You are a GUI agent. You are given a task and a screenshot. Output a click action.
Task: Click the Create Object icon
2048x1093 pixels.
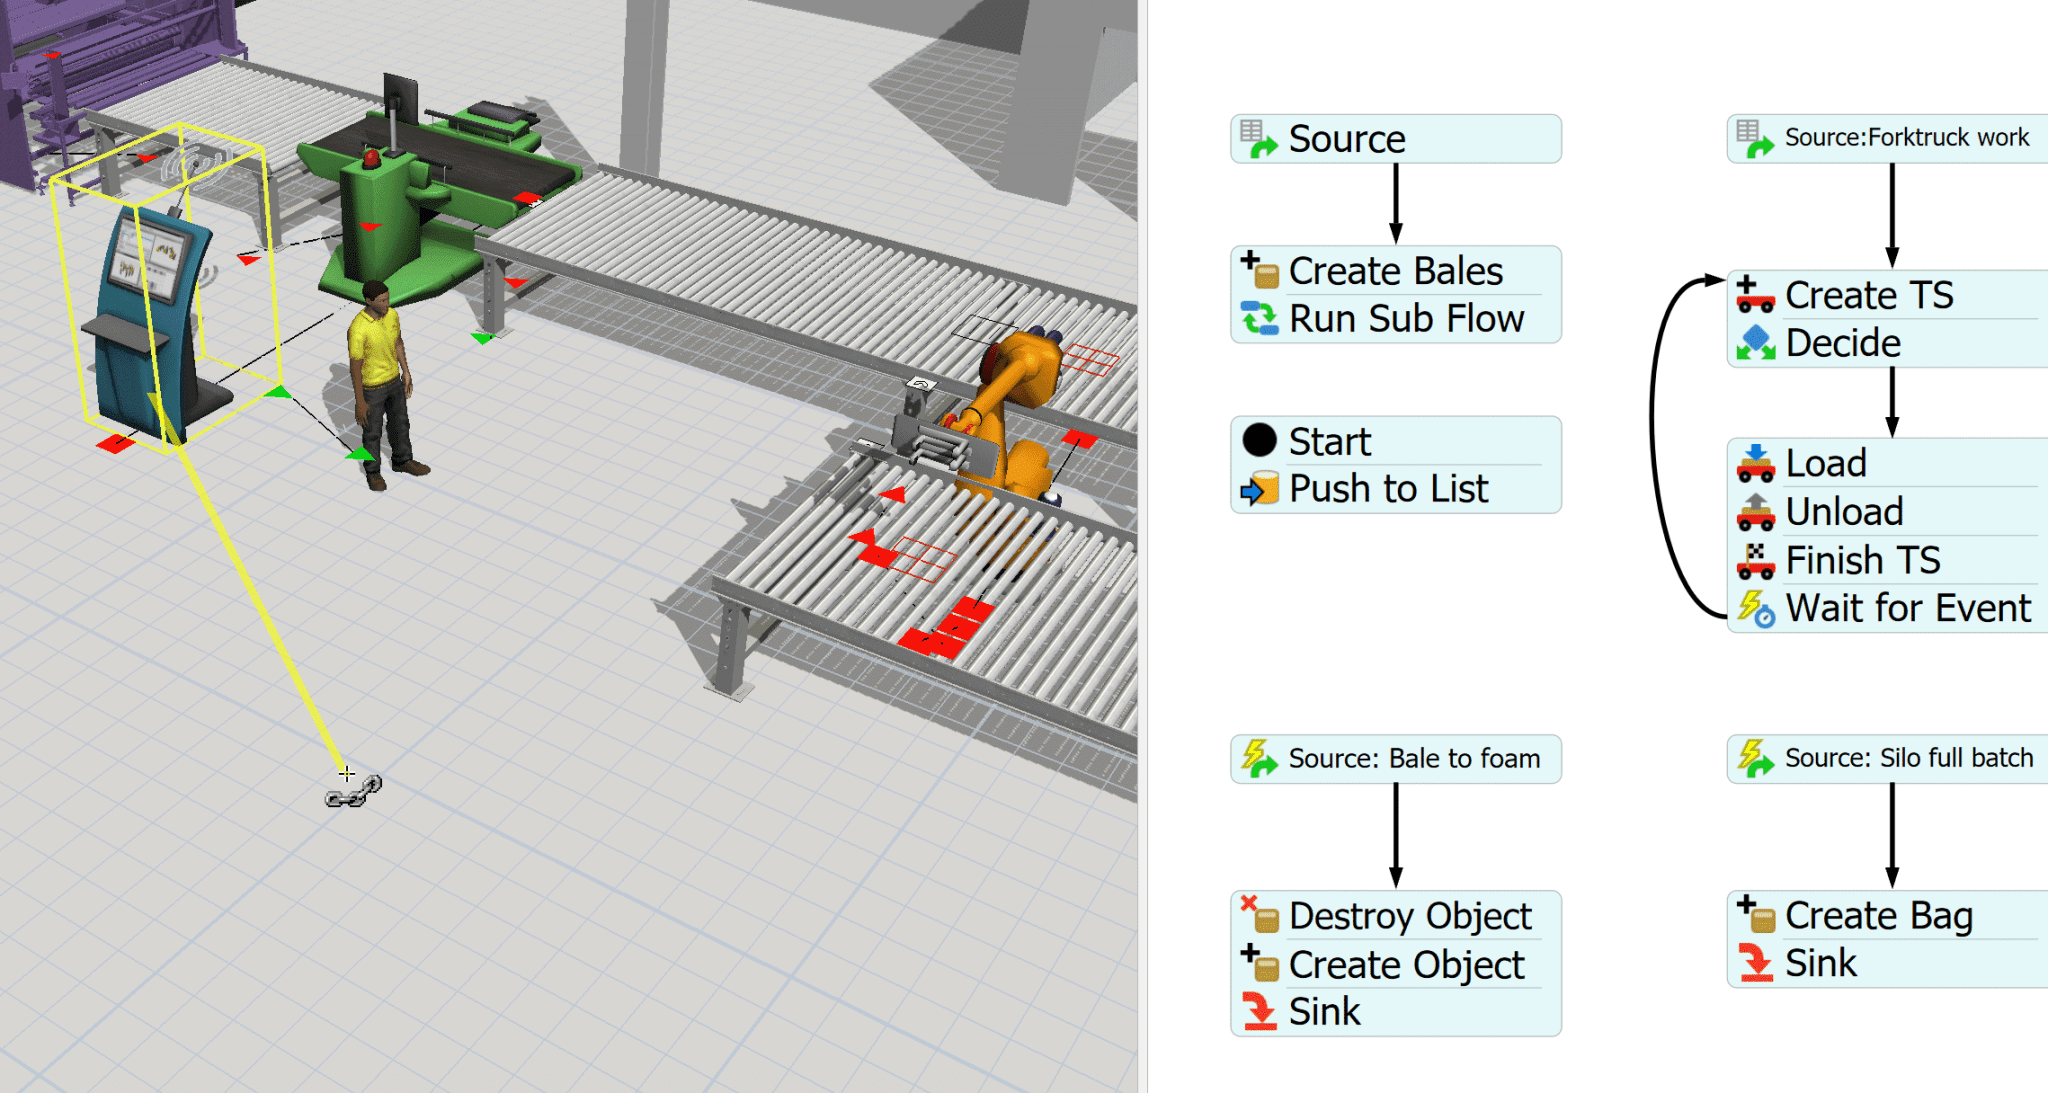coord(1258,963)
